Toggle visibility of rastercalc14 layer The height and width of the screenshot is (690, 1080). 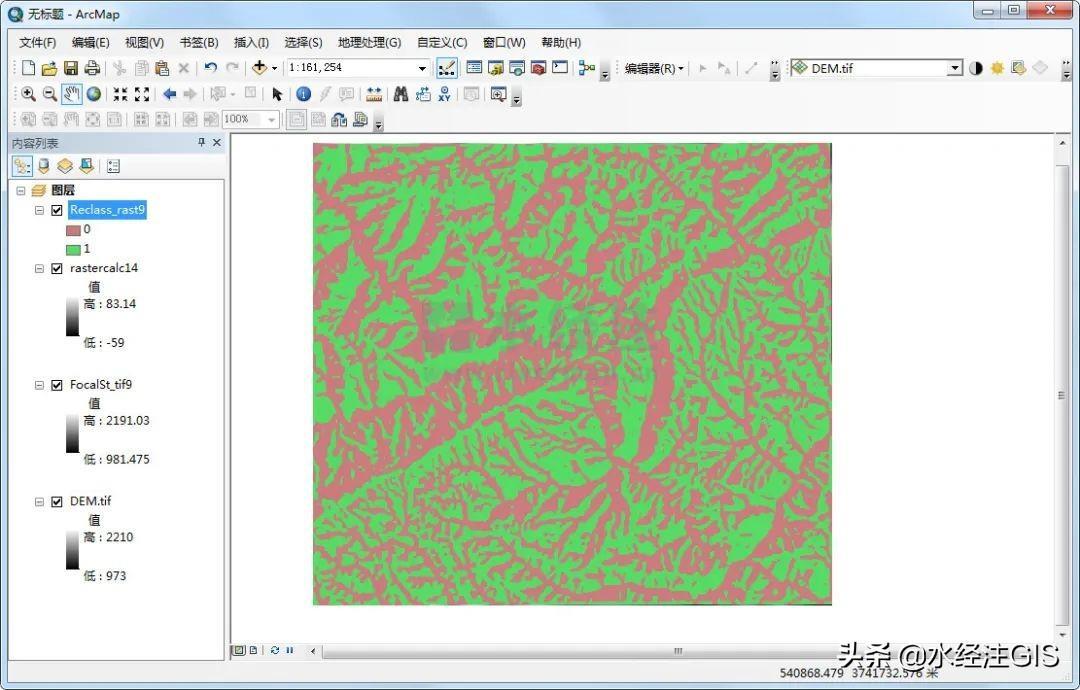(x=57, y=268)
